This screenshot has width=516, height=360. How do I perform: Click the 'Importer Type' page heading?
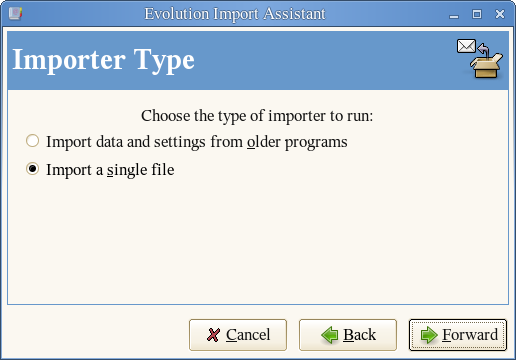(x=103, y=60)
